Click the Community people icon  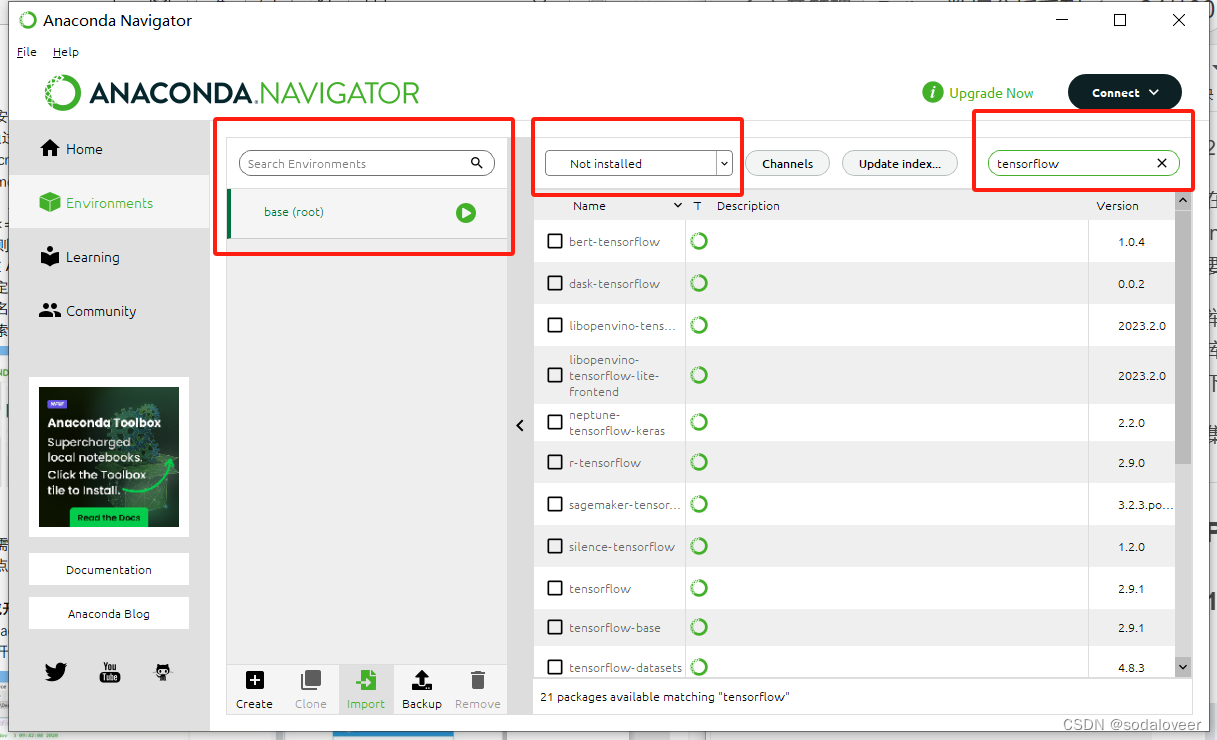tap(50, 310)
